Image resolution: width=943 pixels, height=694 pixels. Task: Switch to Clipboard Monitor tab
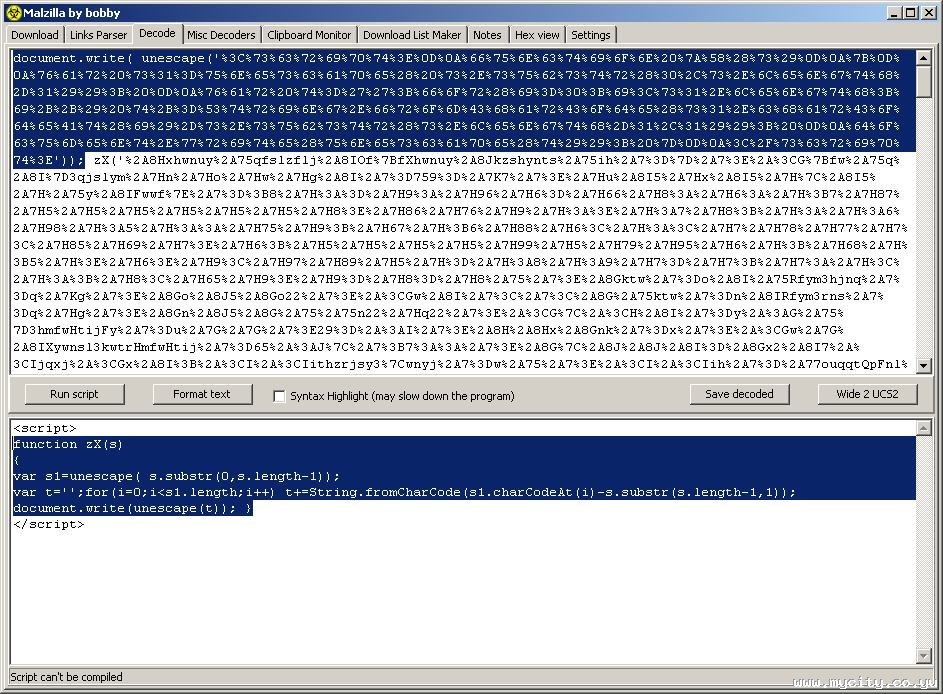(x=309, y=35)
